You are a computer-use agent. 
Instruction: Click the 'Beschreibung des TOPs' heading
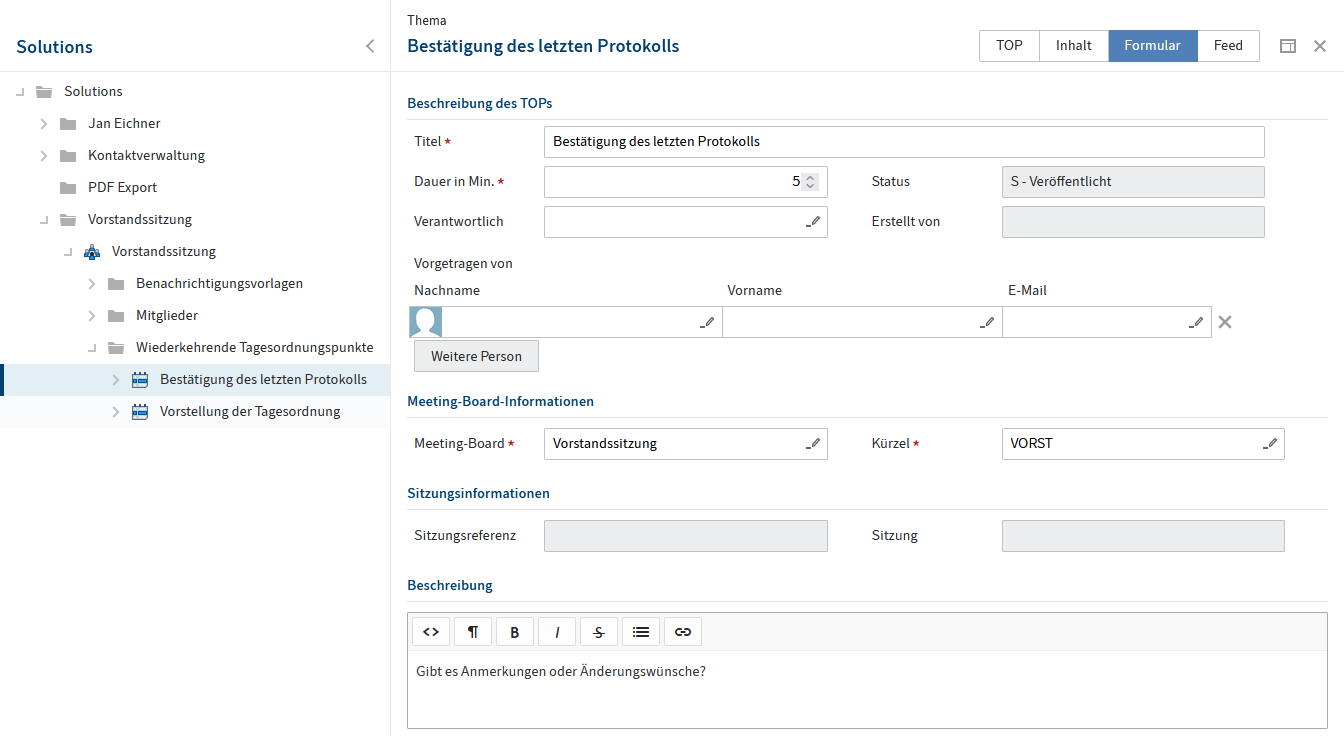479,103
